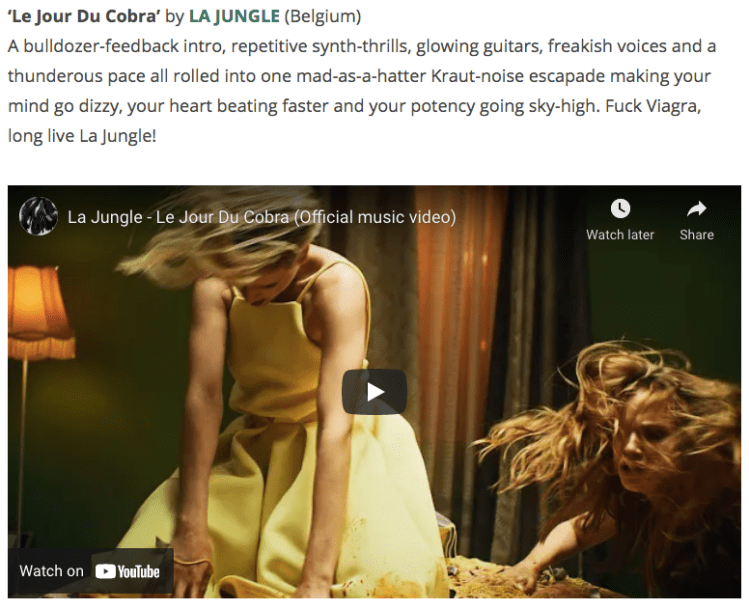The width and height of the screenshot is (749, 609).
Task: Click the 'Watch on' text in the video
Action: pyautogui.click(x=51, y=571)
